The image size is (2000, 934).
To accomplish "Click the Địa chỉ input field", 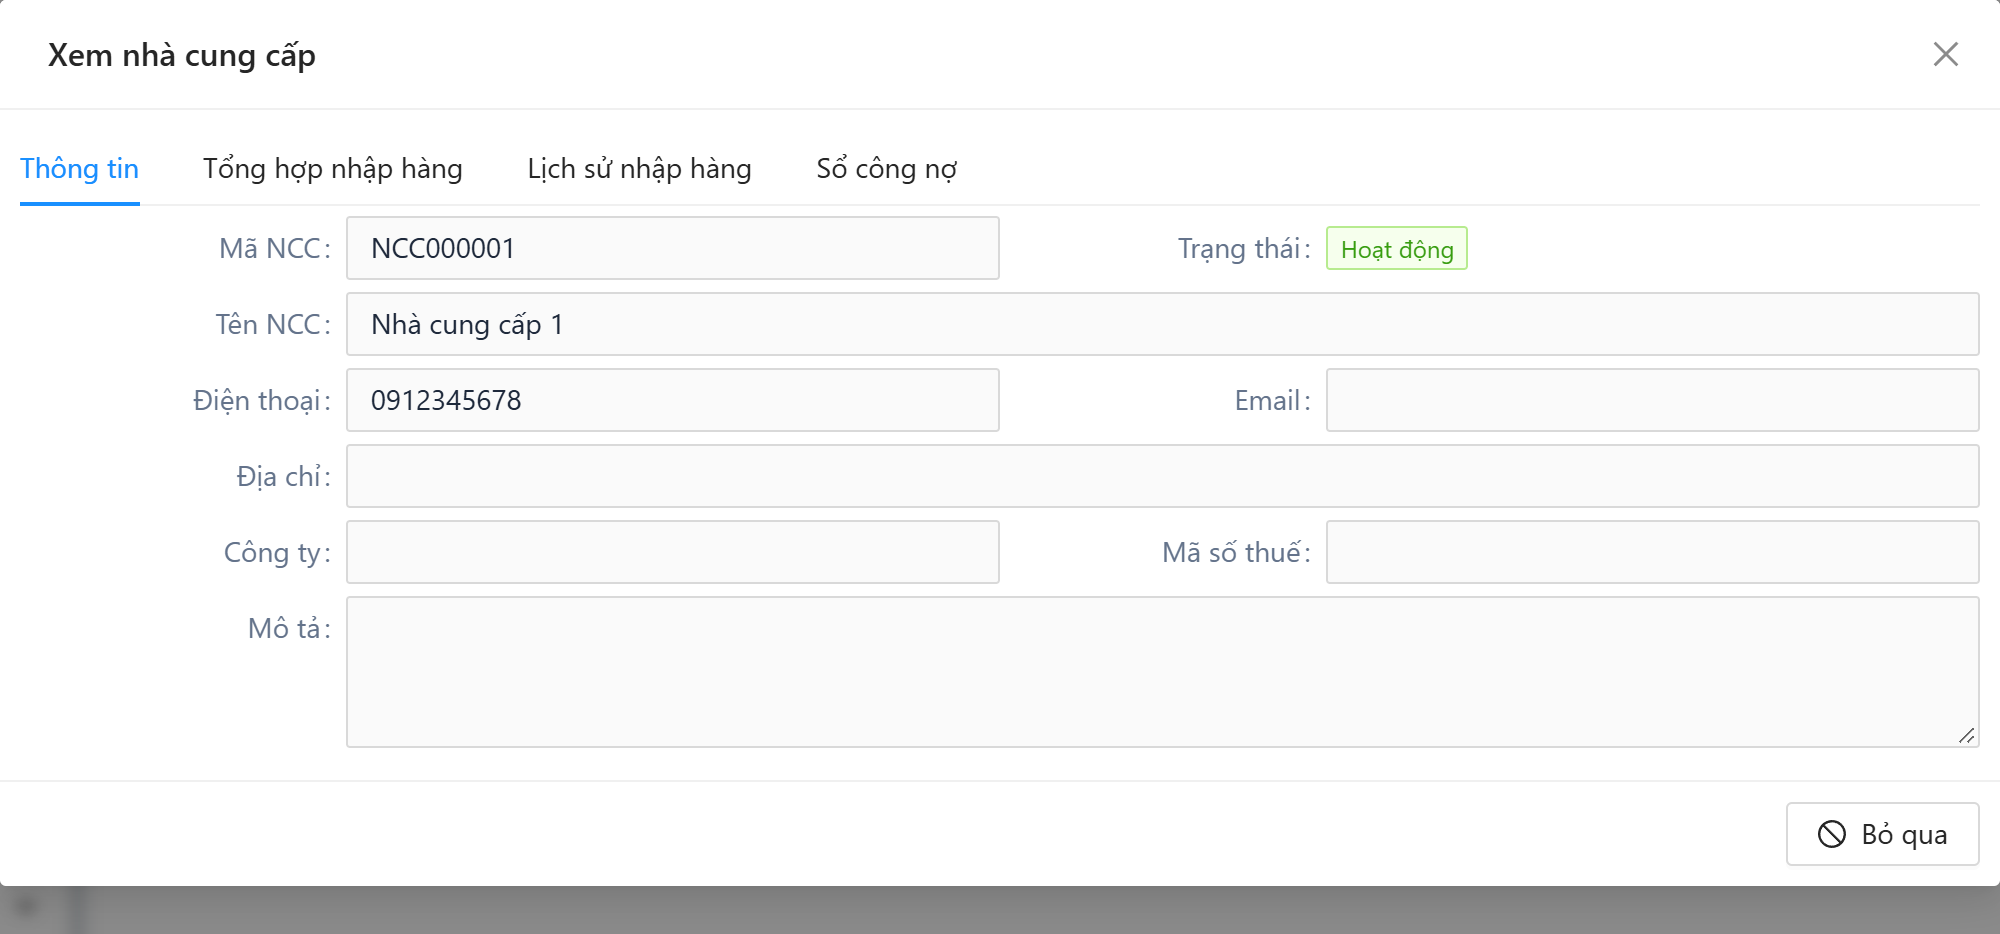I will [1163, 476].
